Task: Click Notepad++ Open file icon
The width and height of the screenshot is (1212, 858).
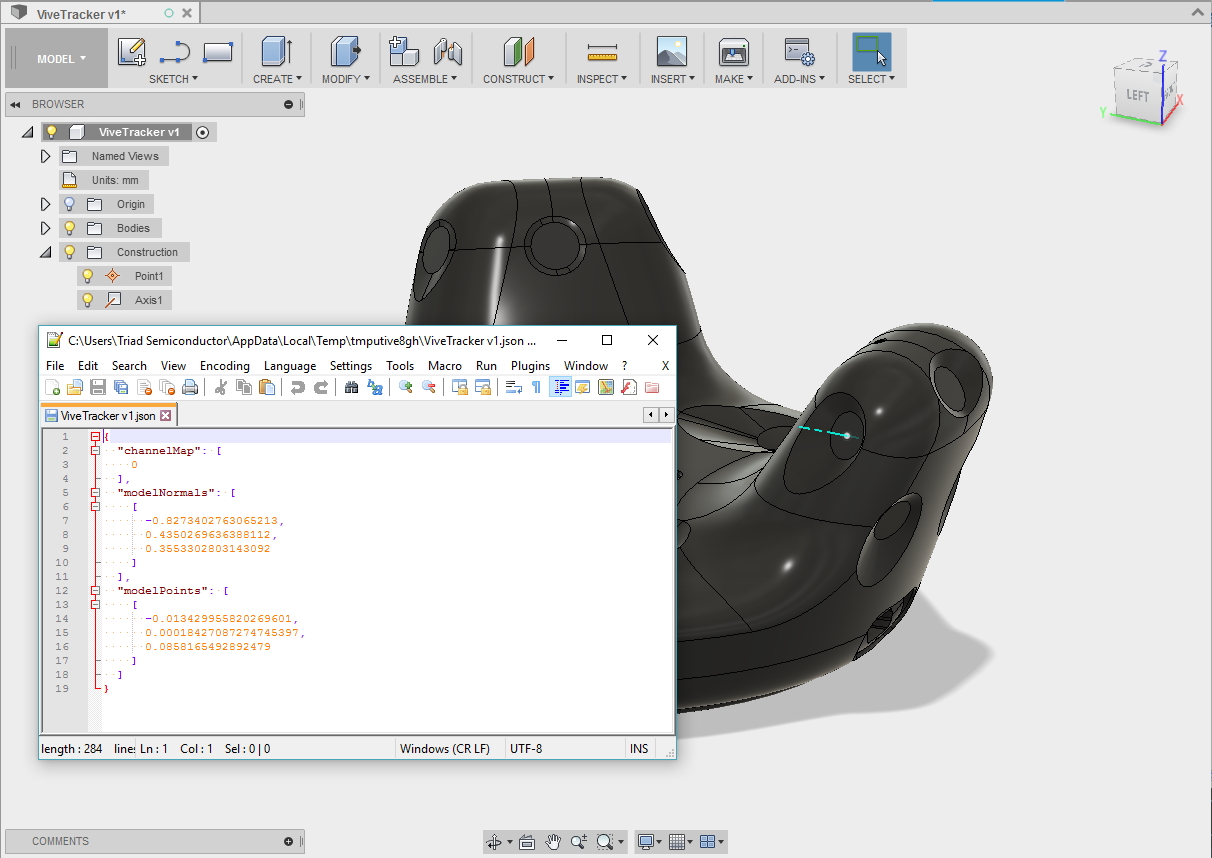Action: click(x=75, y=388)
